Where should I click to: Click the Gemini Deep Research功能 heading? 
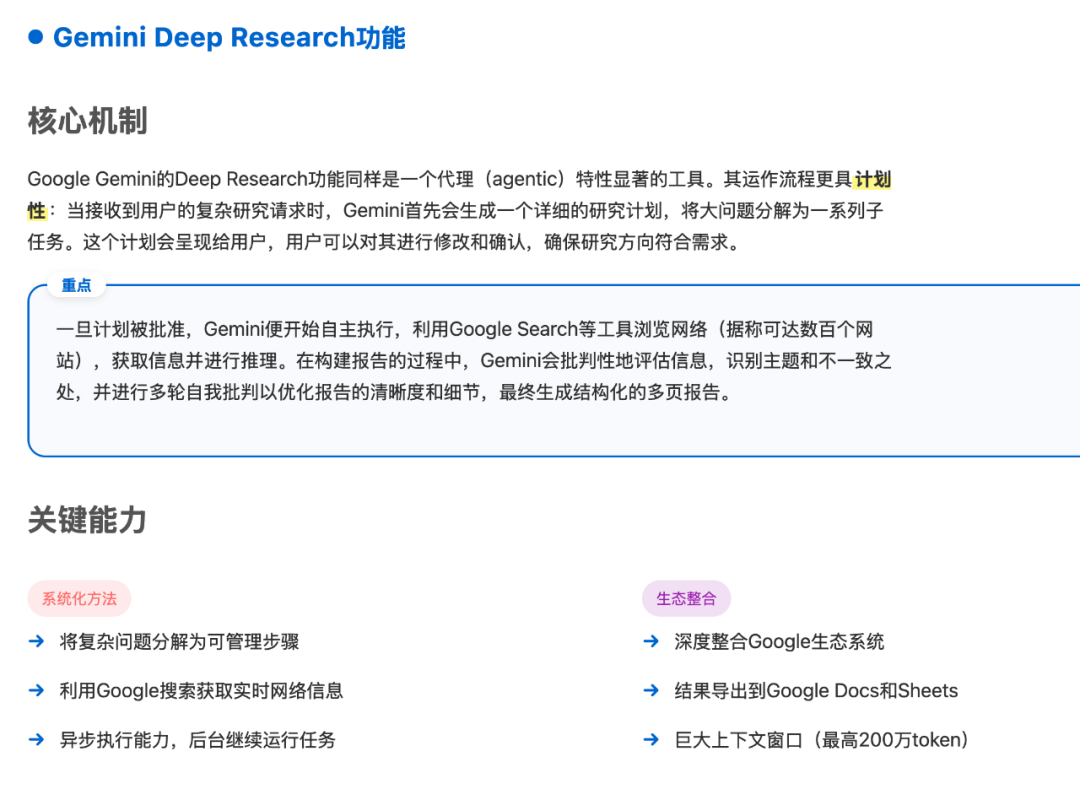(229, 37)
